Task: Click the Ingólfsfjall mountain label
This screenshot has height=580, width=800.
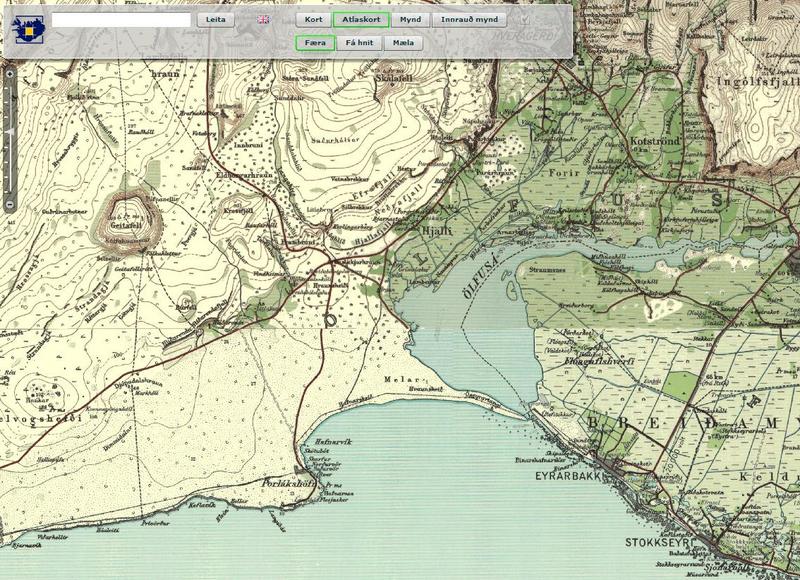Action: 758,82
